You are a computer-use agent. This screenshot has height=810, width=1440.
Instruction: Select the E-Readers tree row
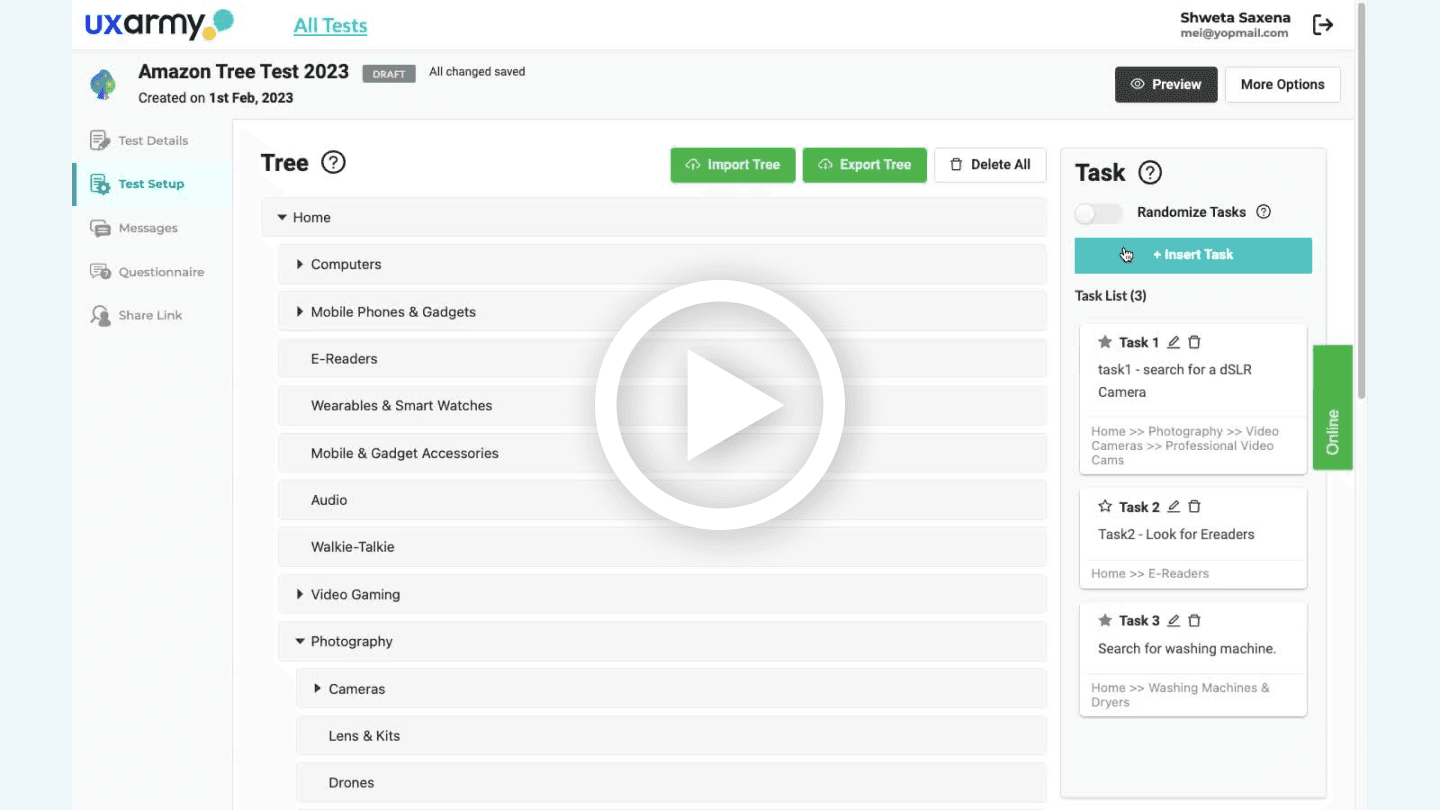662,358
